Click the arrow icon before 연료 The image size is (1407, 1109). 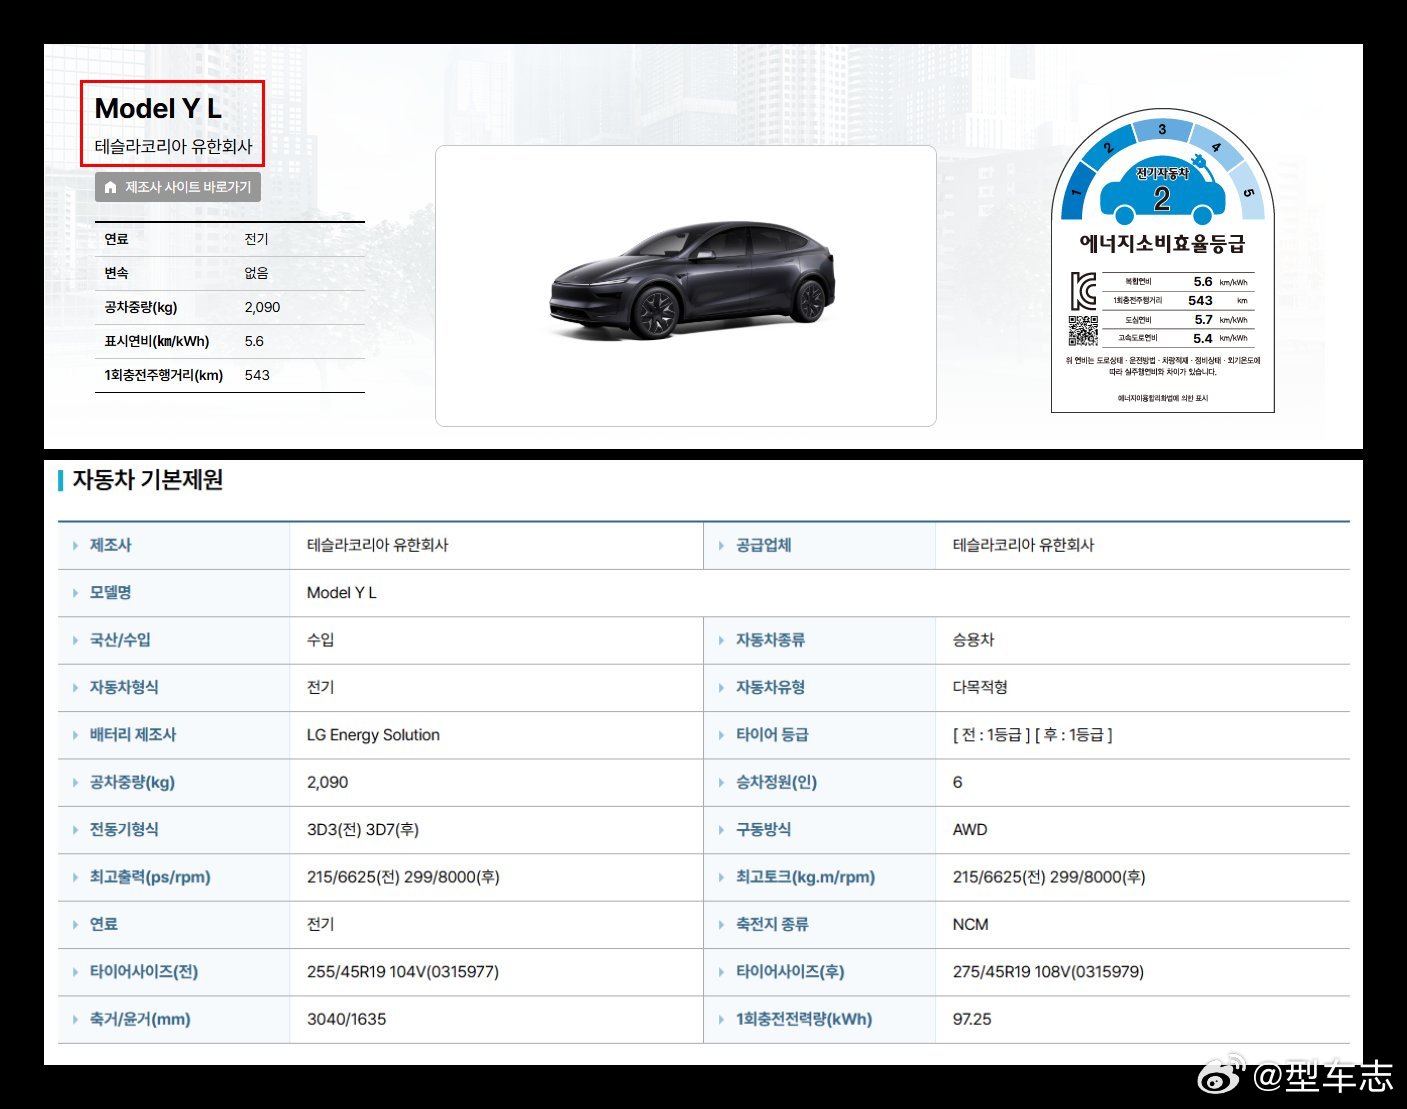tap(76, 924)
